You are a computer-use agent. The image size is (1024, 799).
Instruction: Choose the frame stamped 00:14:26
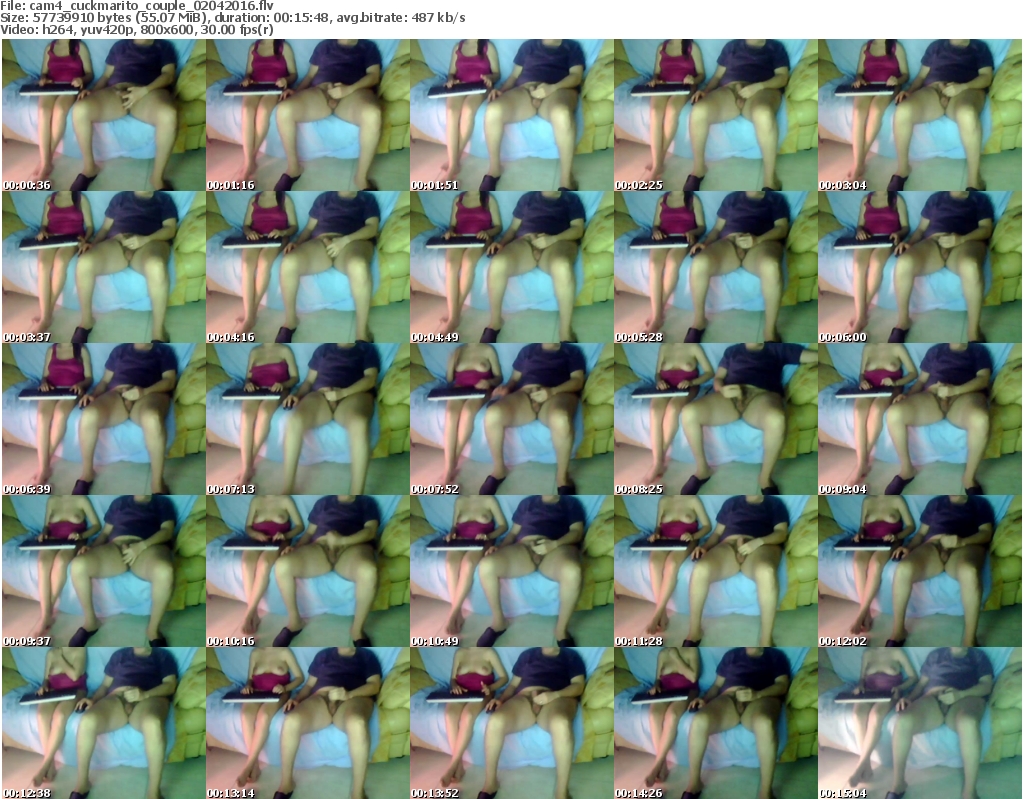[715, 723]
